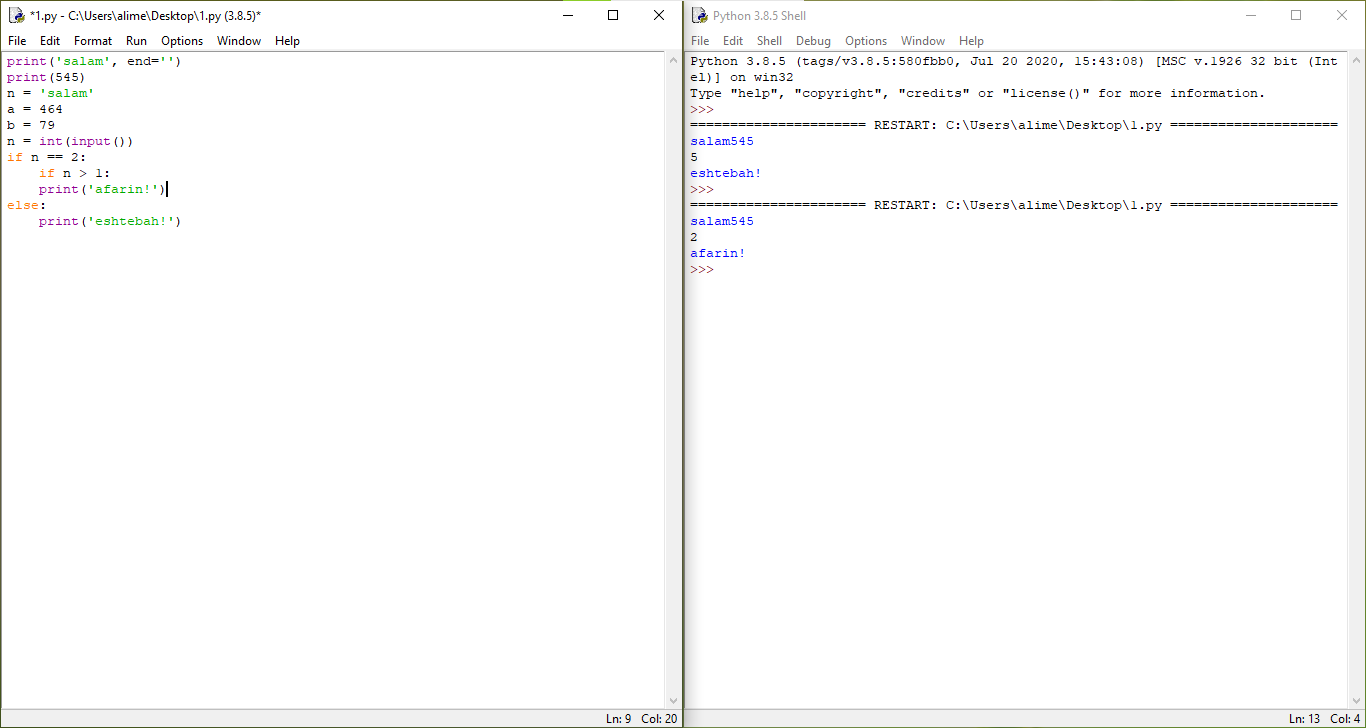
Task: Open the Run menu in the editor
Action: point(136,41)
